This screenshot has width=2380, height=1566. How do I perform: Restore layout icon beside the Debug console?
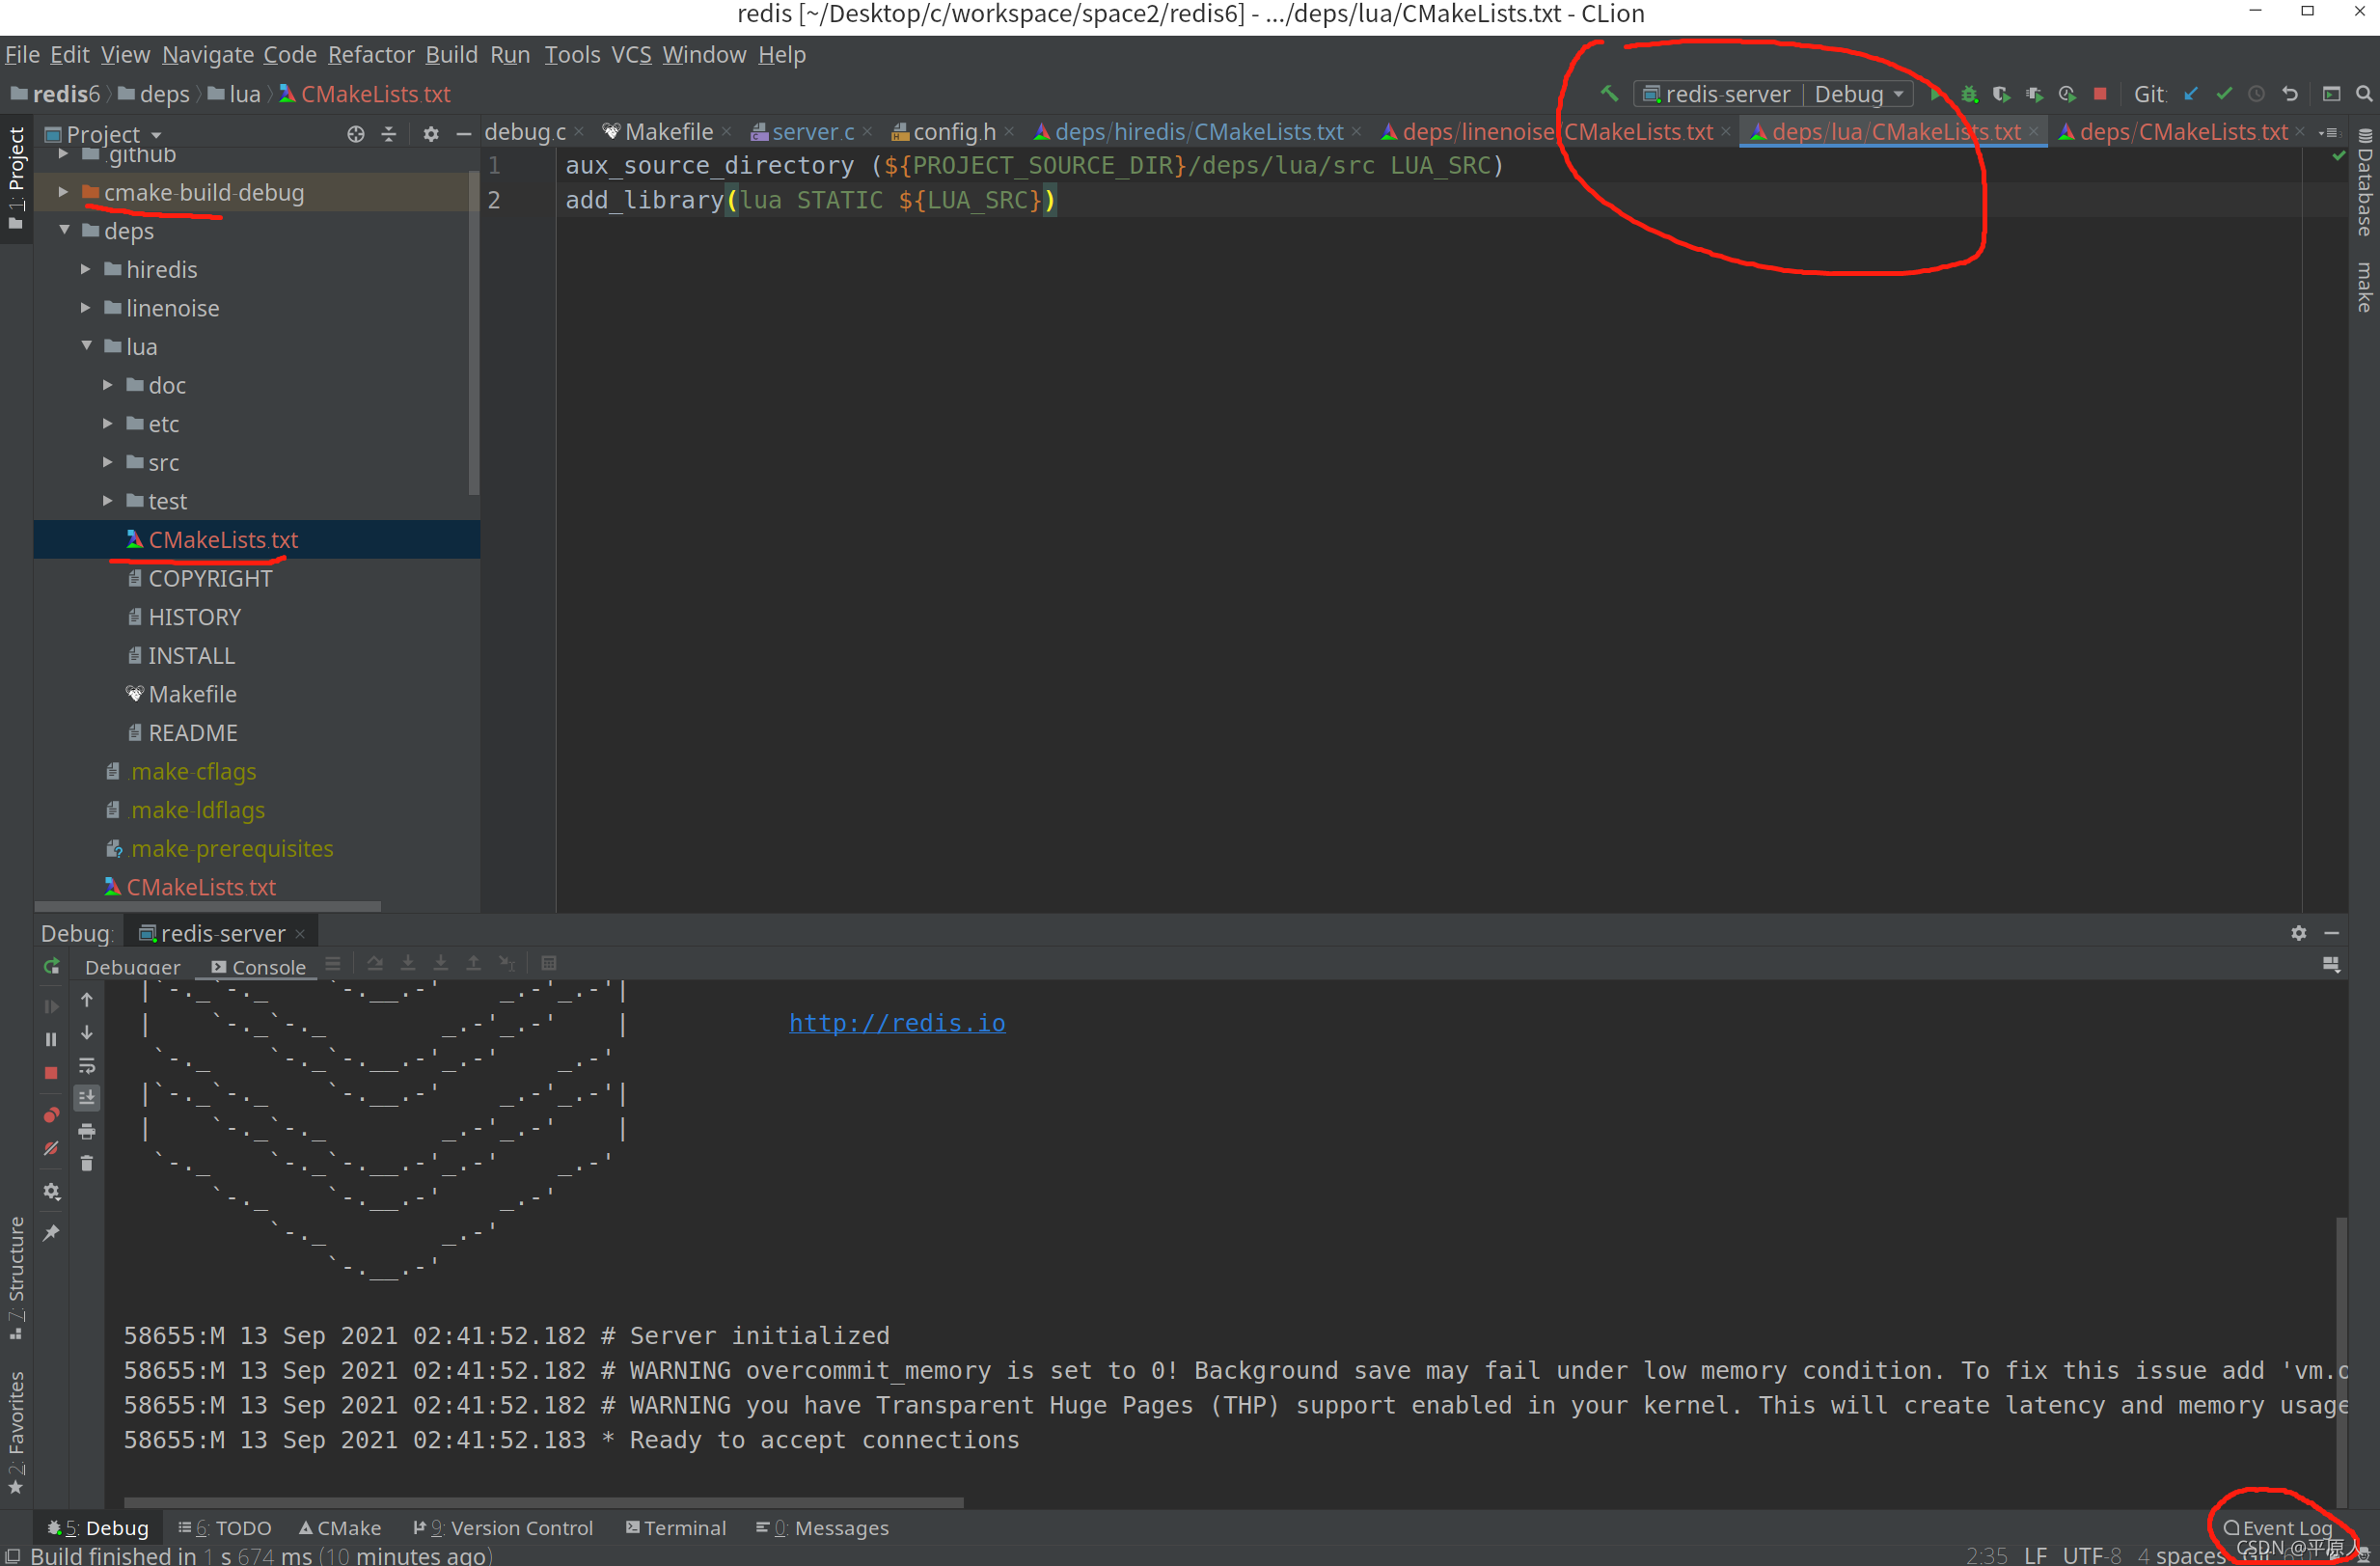[x=2331, y=965]
